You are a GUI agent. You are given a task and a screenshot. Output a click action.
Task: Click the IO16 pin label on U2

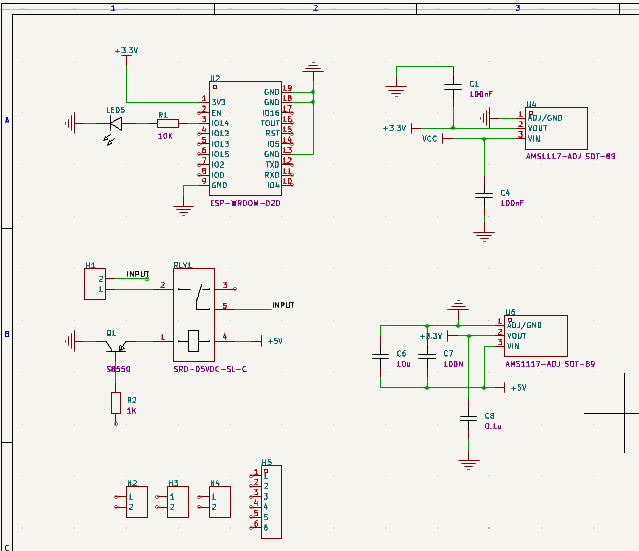(271, 113)
